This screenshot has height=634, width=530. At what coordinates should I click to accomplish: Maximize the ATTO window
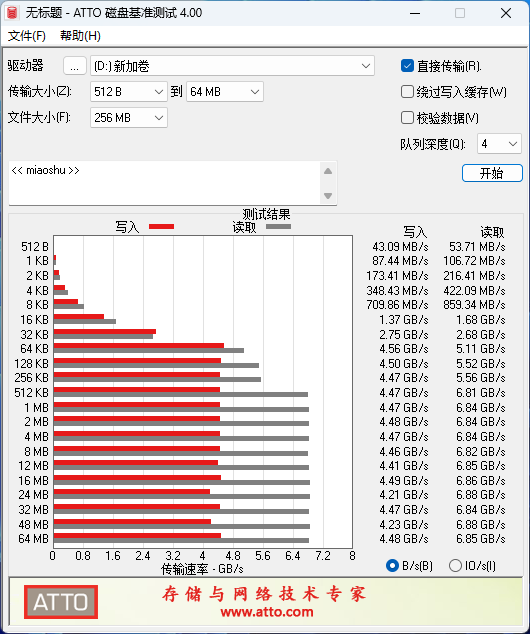tap(460, 13)
